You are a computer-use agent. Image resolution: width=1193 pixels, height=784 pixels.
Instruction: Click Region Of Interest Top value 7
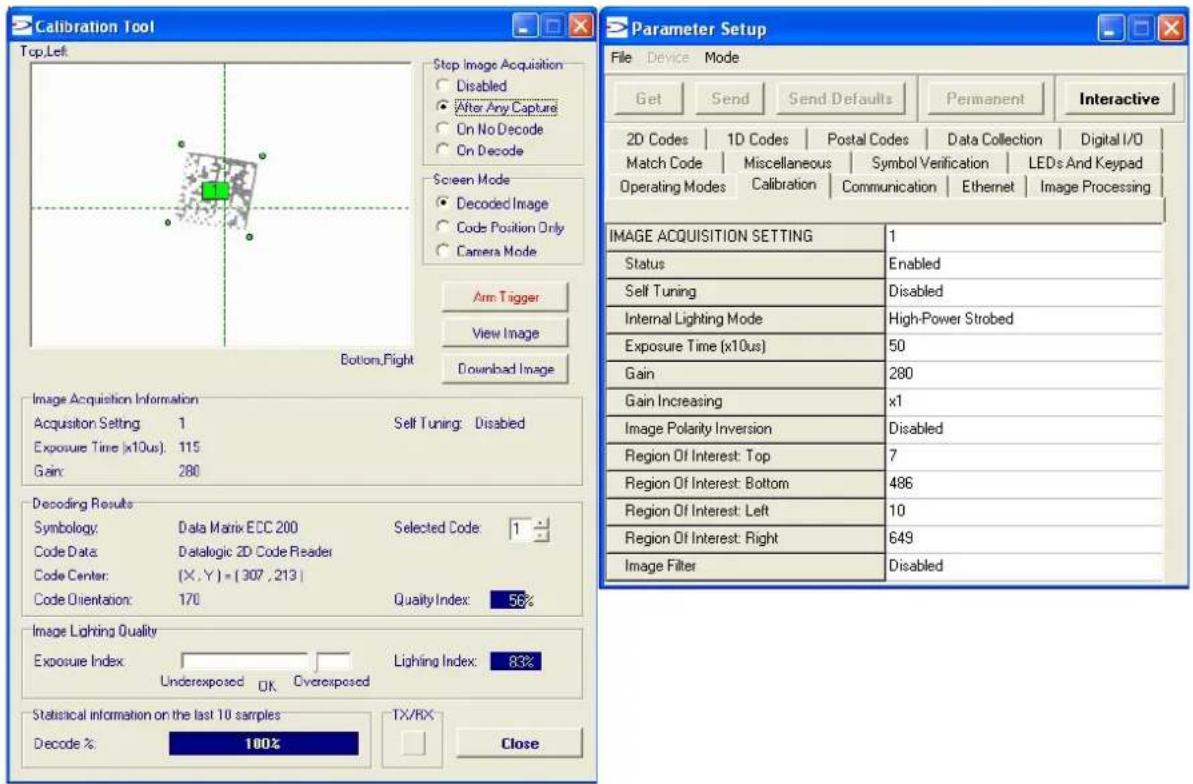click(1024, 455)
